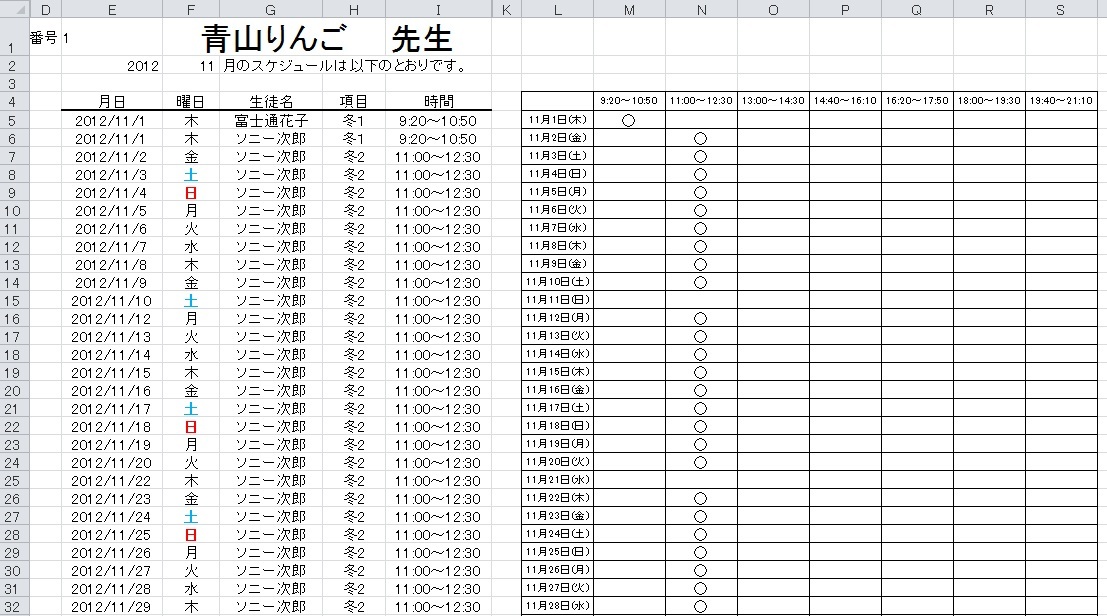Select the "19:40～21:10" schedule column heading
The width and height of the screenshot is (1107, 616).
pos(1061,101)
